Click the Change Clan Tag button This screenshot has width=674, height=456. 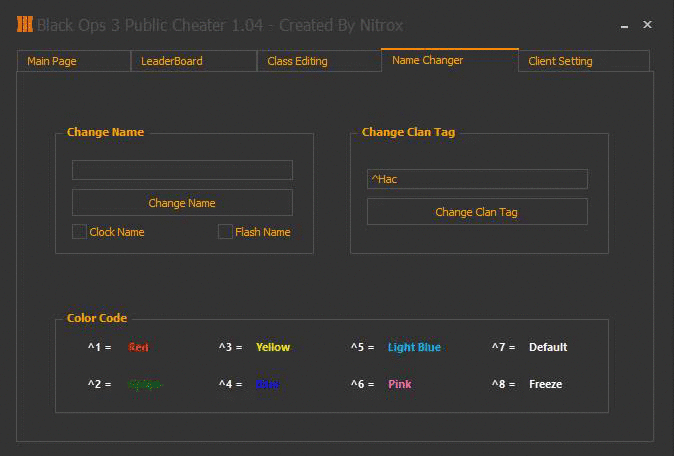tap(477, 211)
